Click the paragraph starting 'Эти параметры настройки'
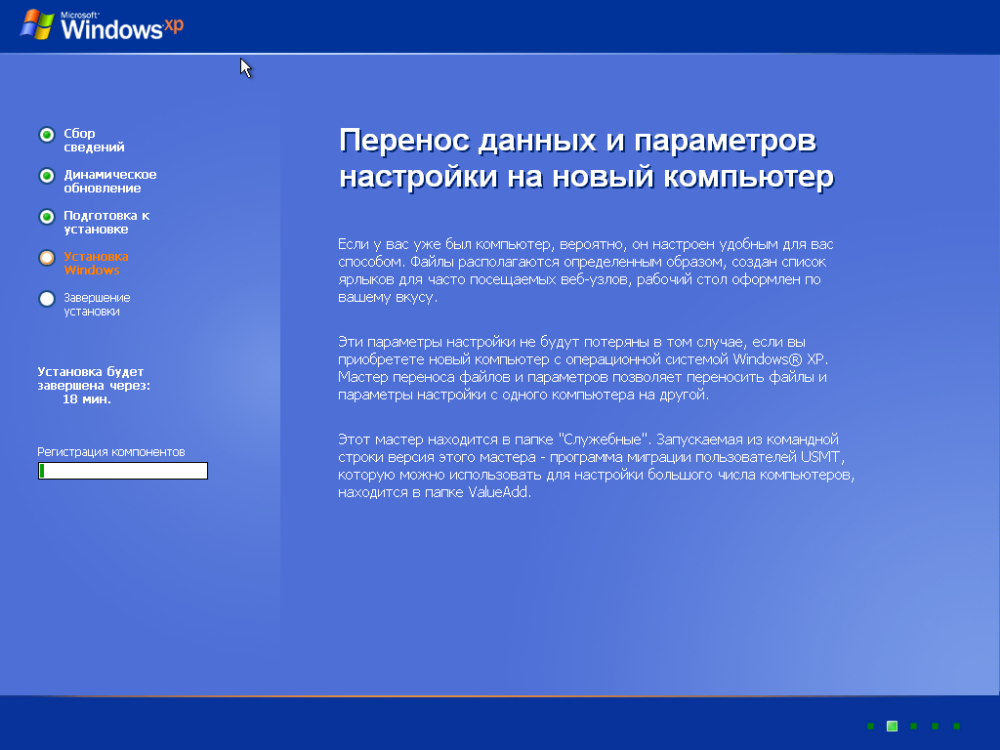 (583, 368)
